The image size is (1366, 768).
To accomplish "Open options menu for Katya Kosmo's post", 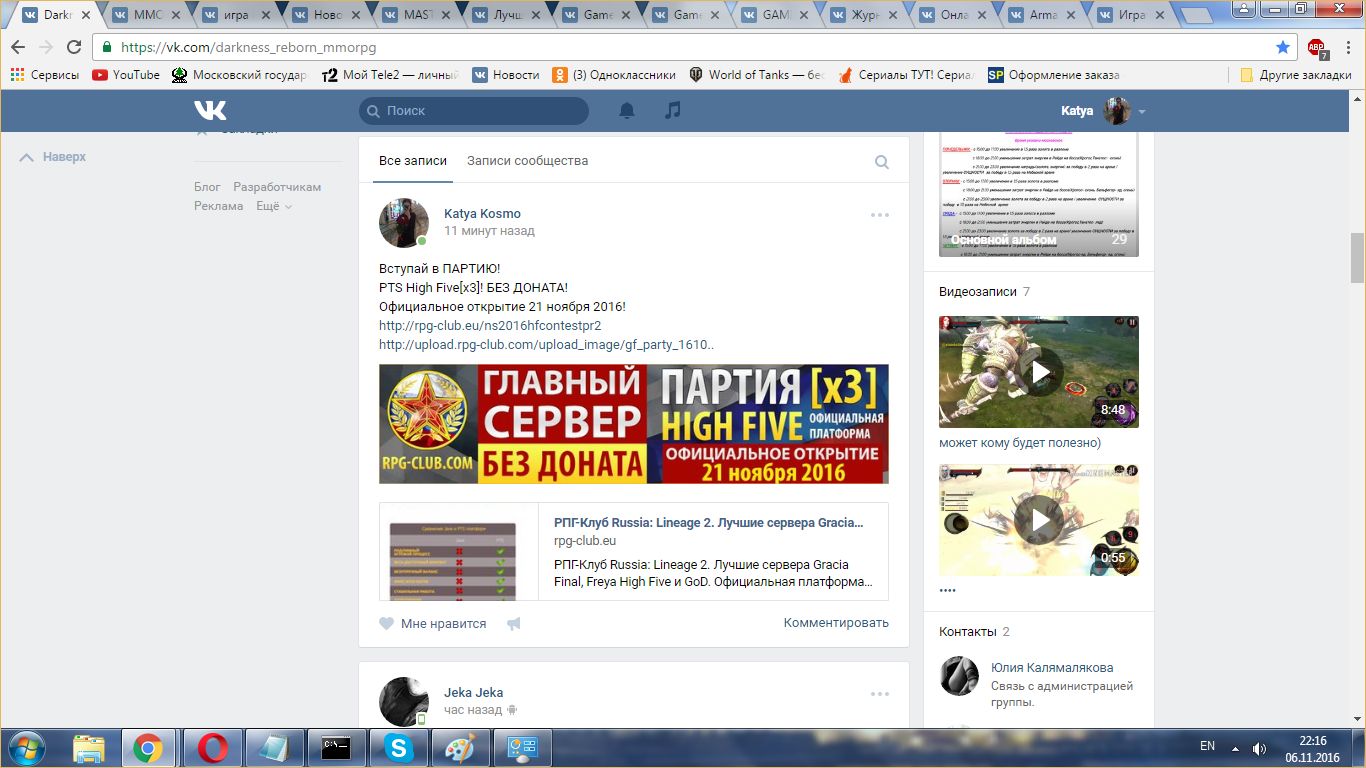I will point(879,215).
